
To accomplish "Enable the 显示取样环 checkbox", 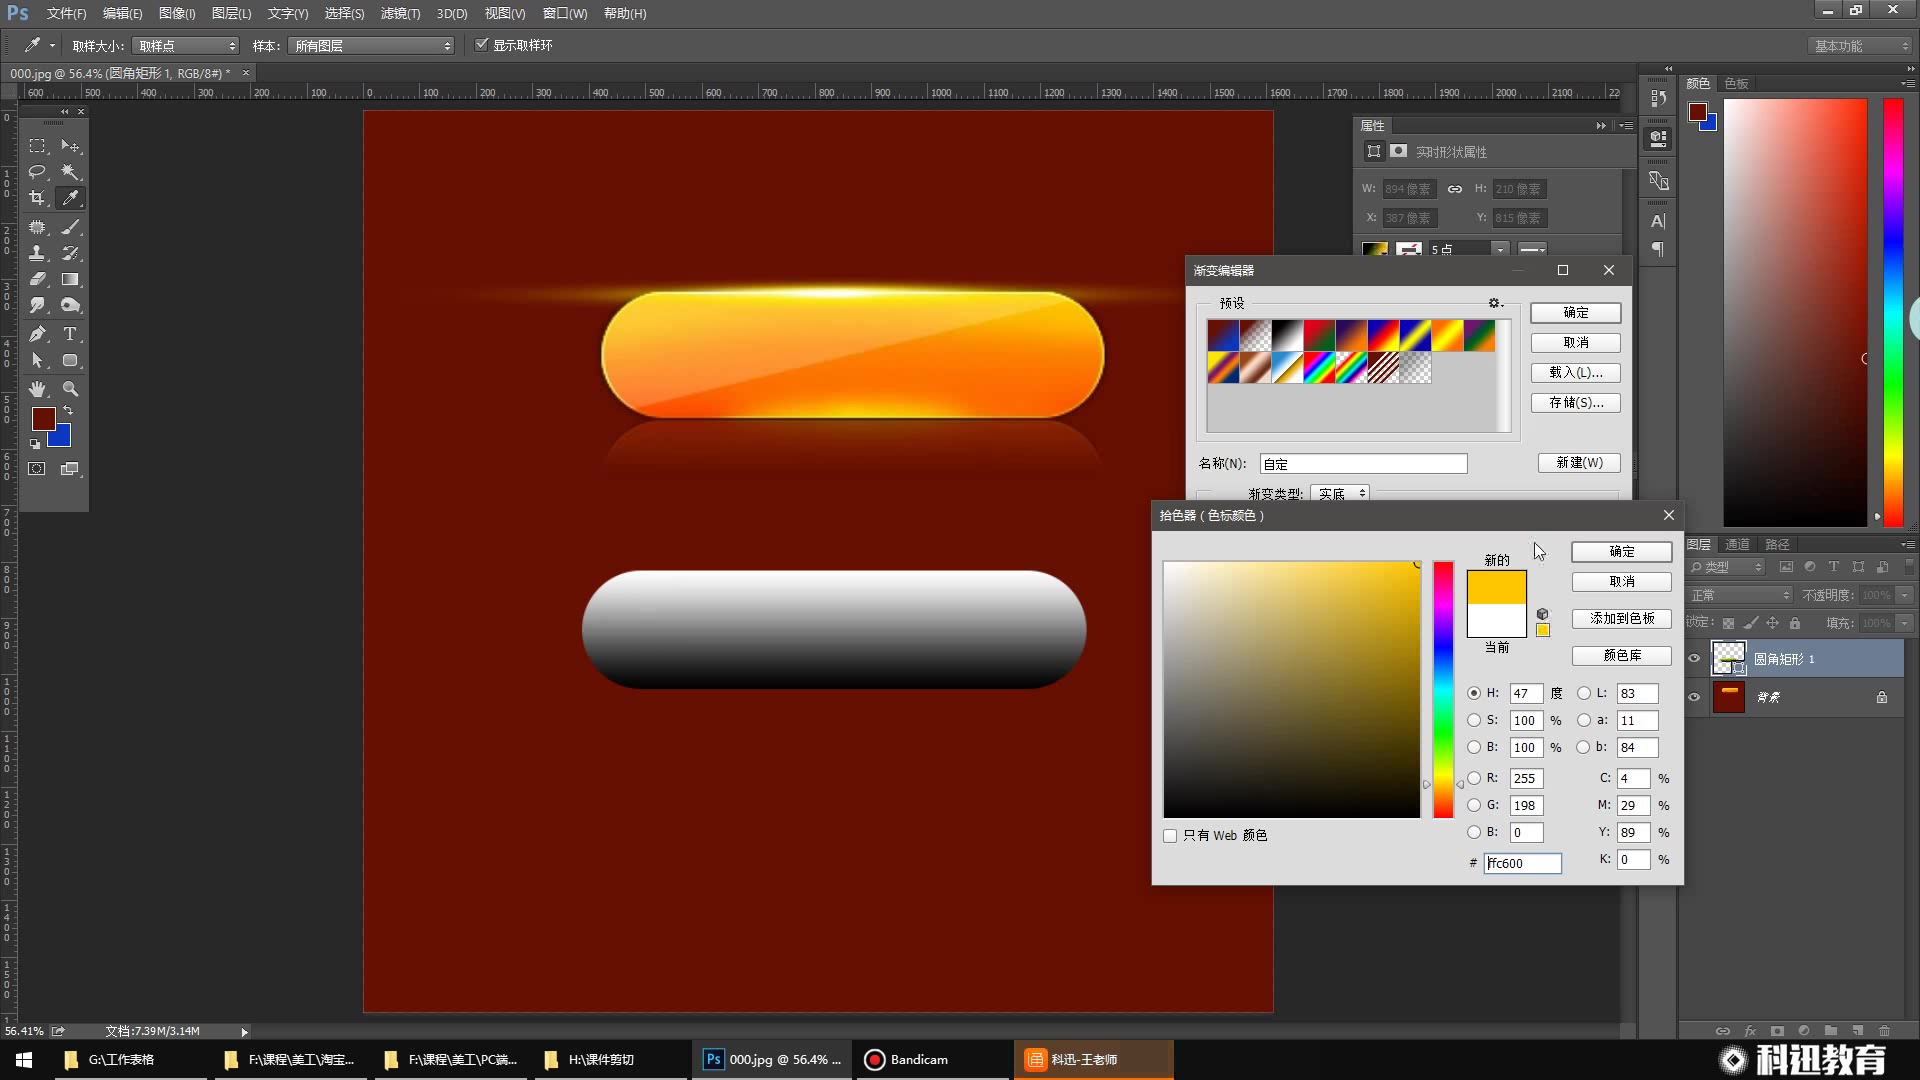I will tap(481, 45).
